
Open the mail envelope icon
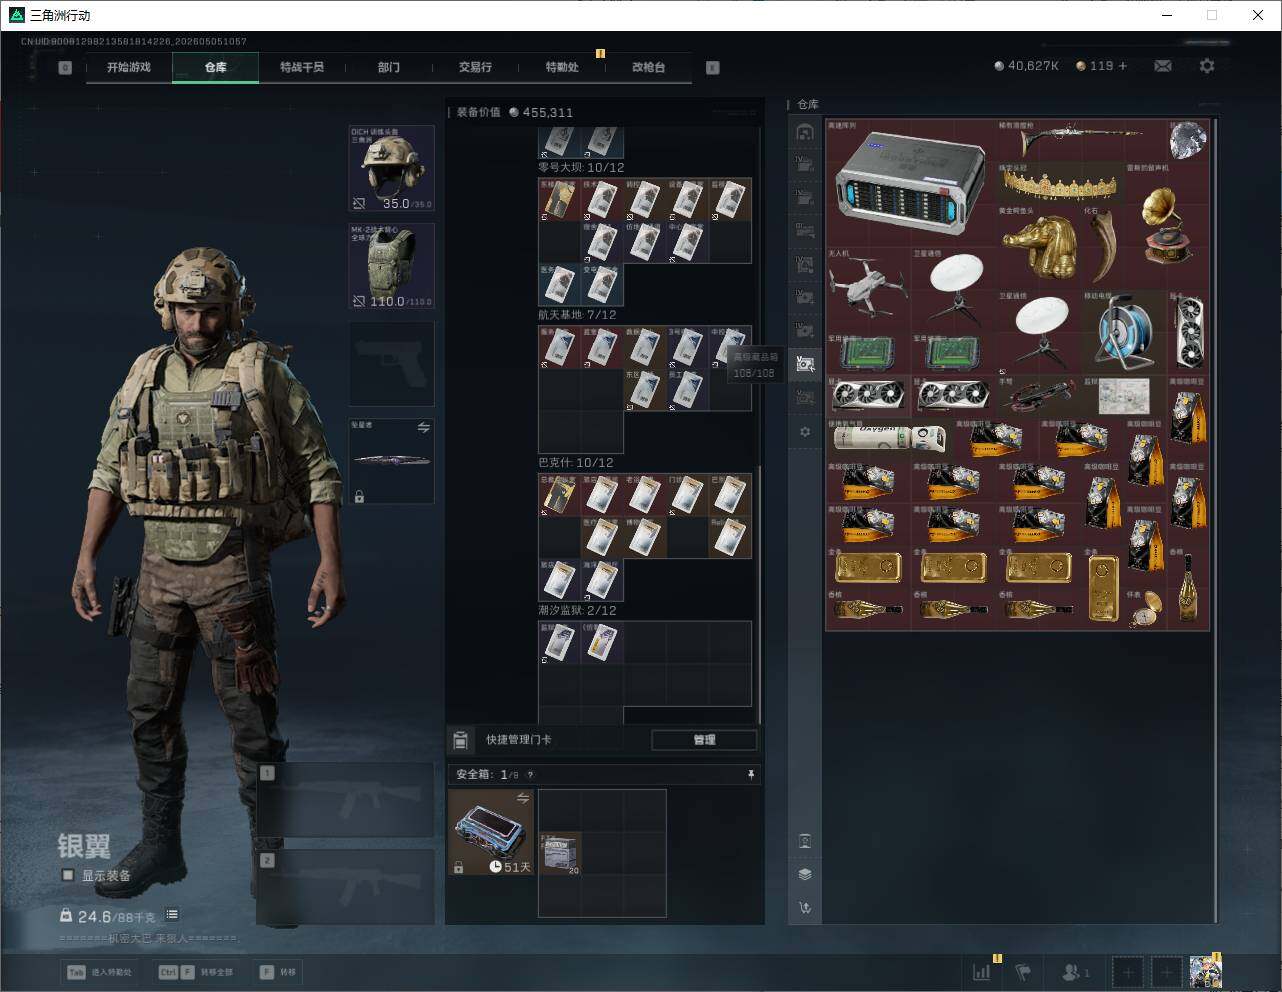(x=1163, y=66)
